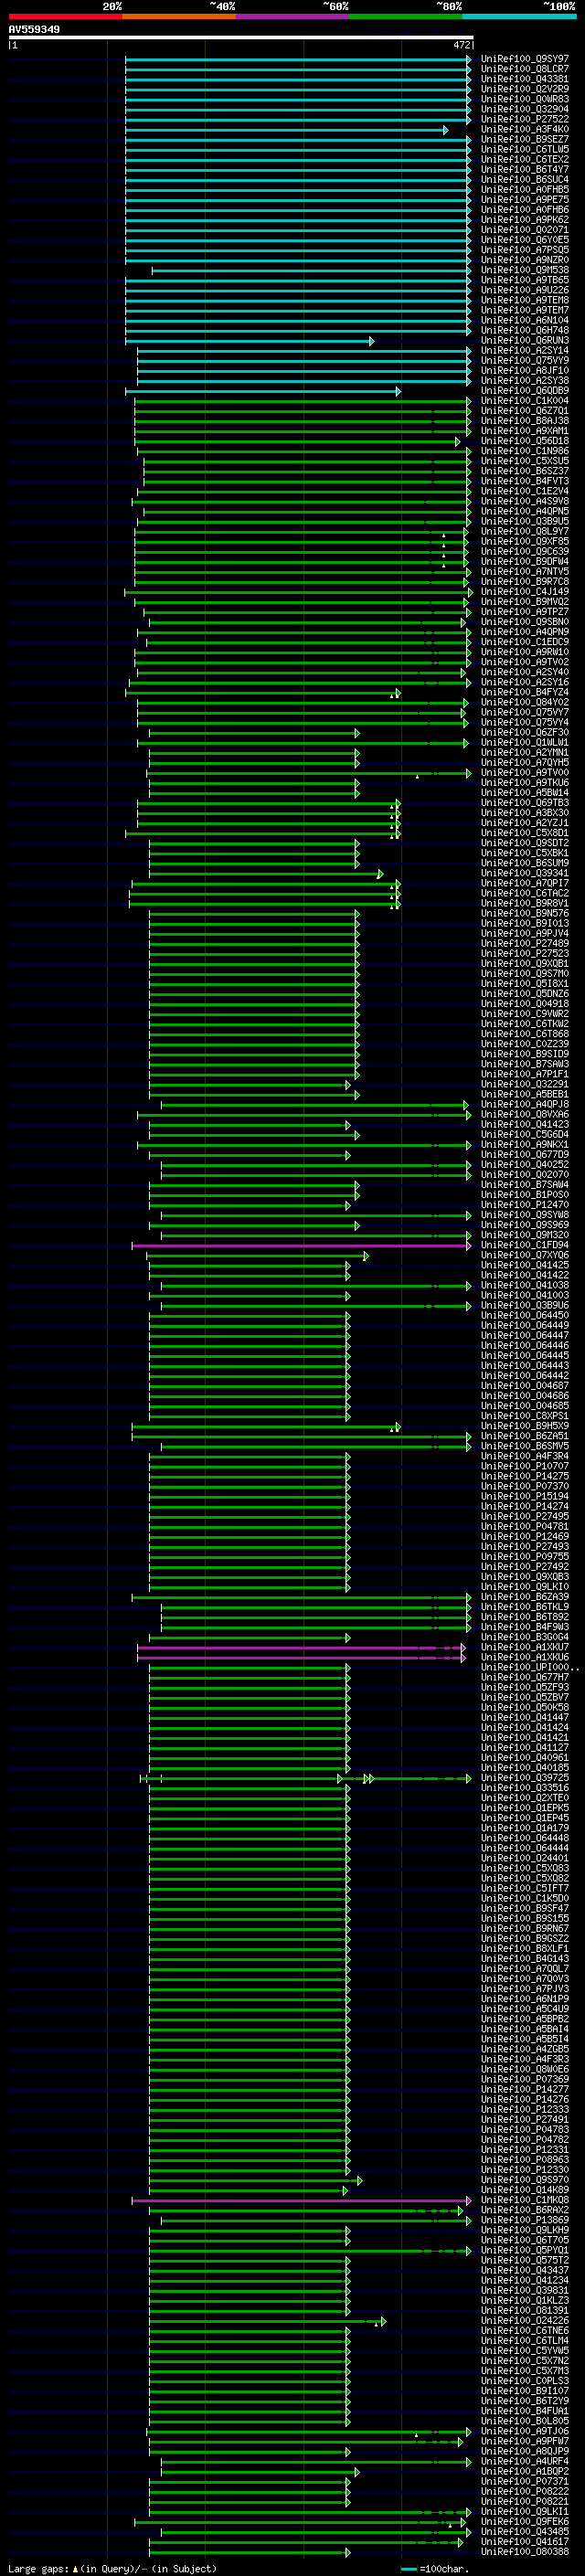
Task: Open the hit UniRef100_Q8LCR7
Action: 525,70
